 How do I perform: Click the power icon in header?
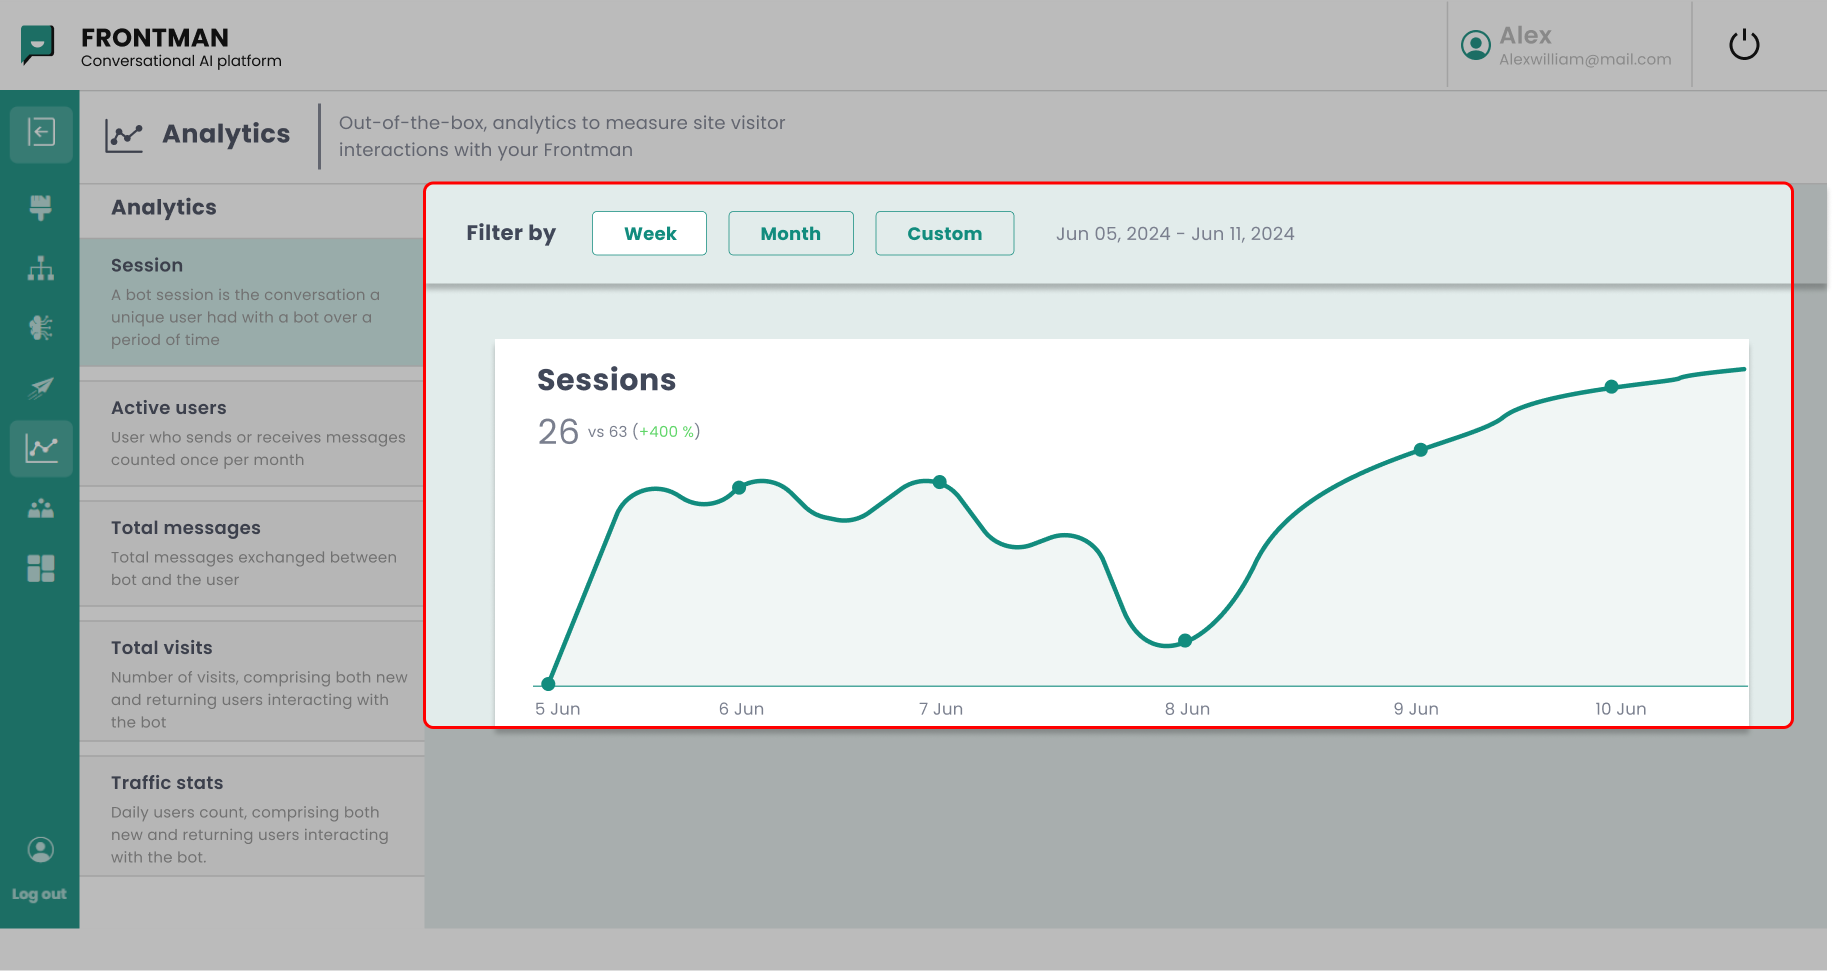point(1744,45)
